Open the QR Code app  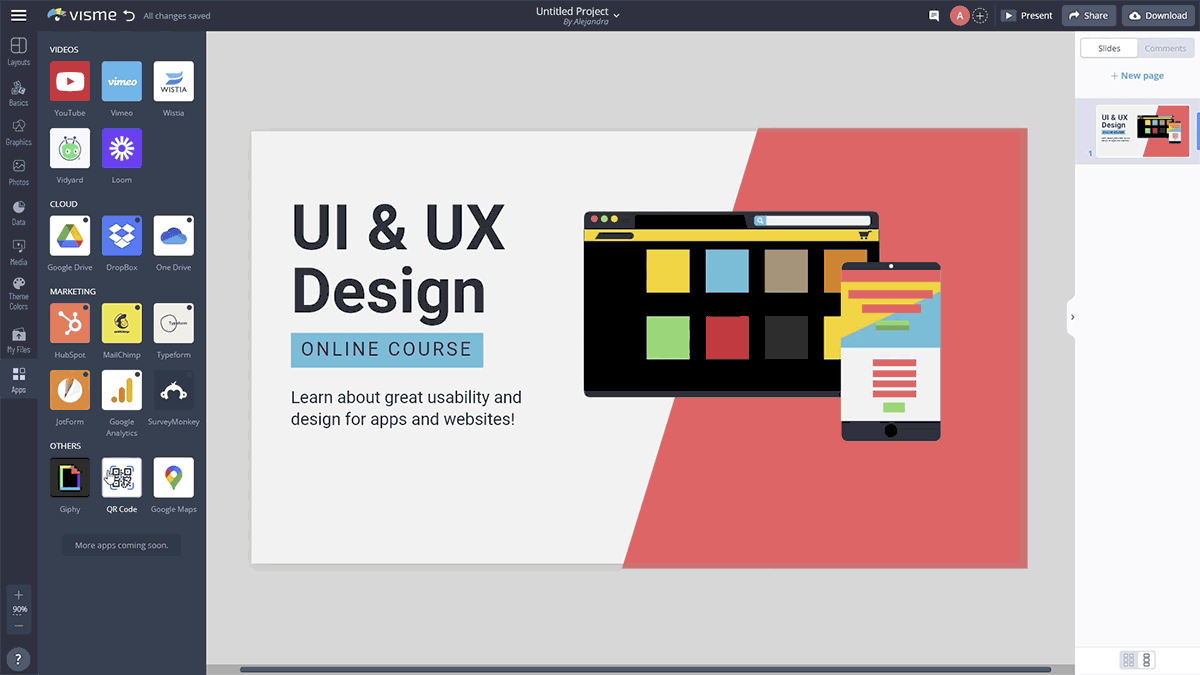[122, 478]
